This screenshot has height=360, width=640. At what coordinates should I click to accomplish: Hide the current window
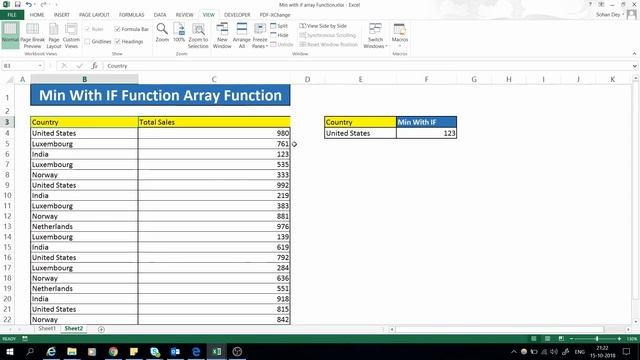click(279, 35)
